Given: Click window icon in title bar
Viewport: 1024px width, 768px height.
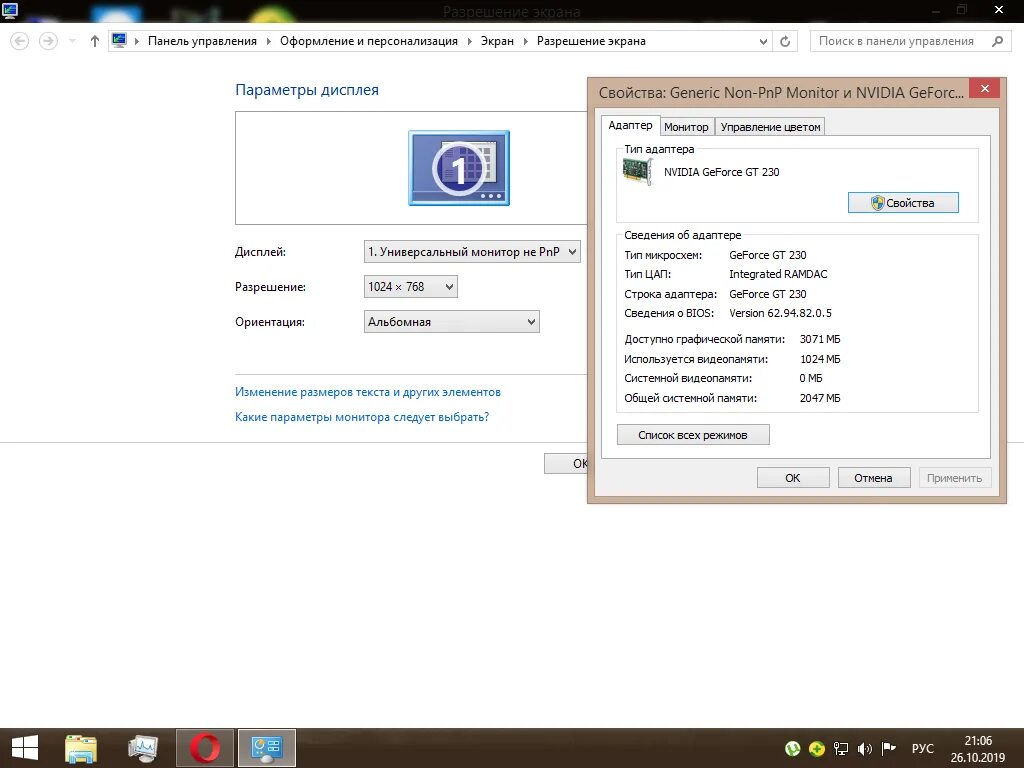Looking at the screenshot, I should click(x=10, y=10).
